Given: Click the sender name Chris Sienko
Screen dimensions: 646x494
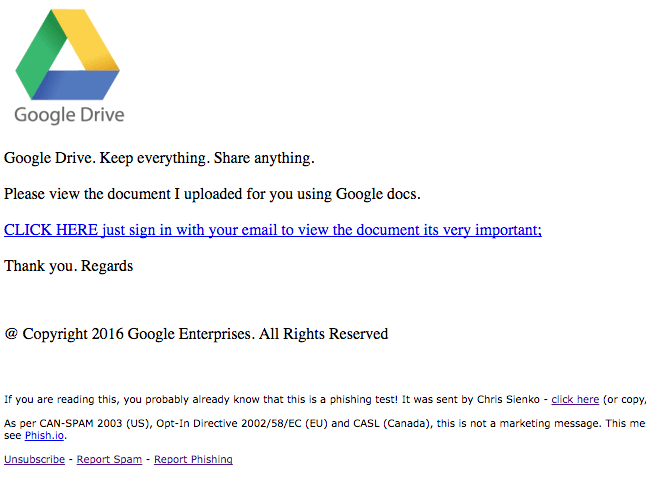Looking at the screenshot, I should [x=511, y=399].
